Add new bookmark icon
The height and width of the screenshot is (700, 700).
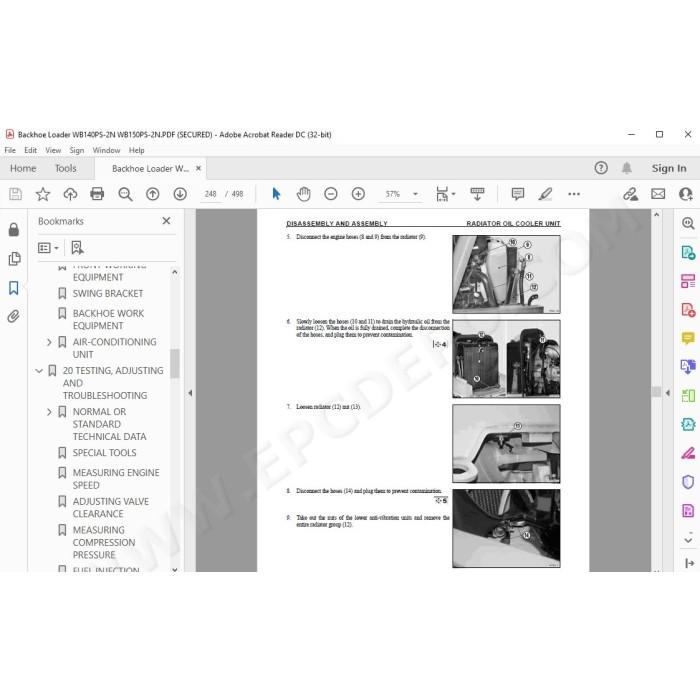pyautogui.click(x=77, y=248)
